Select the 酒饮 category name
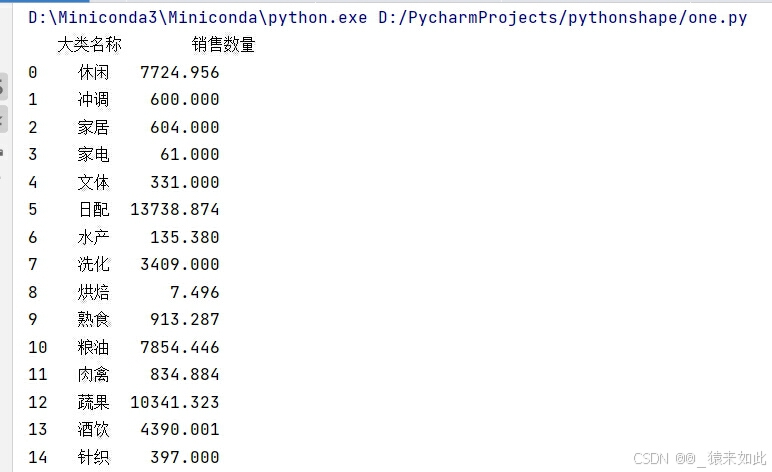Image resolution: width=772 pixels, height=472 pixels. [x=93, y=430]
